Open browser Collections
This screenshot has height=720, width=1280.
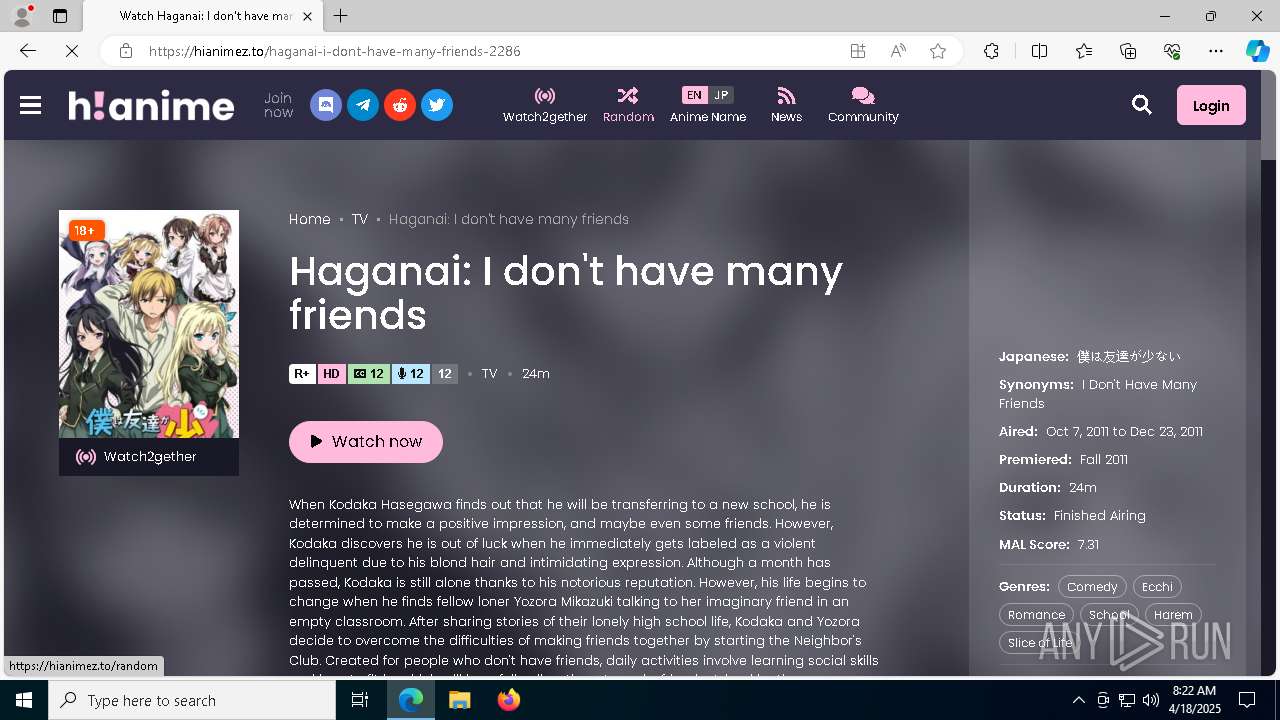pyautogui.click(x=1128, y=51)
